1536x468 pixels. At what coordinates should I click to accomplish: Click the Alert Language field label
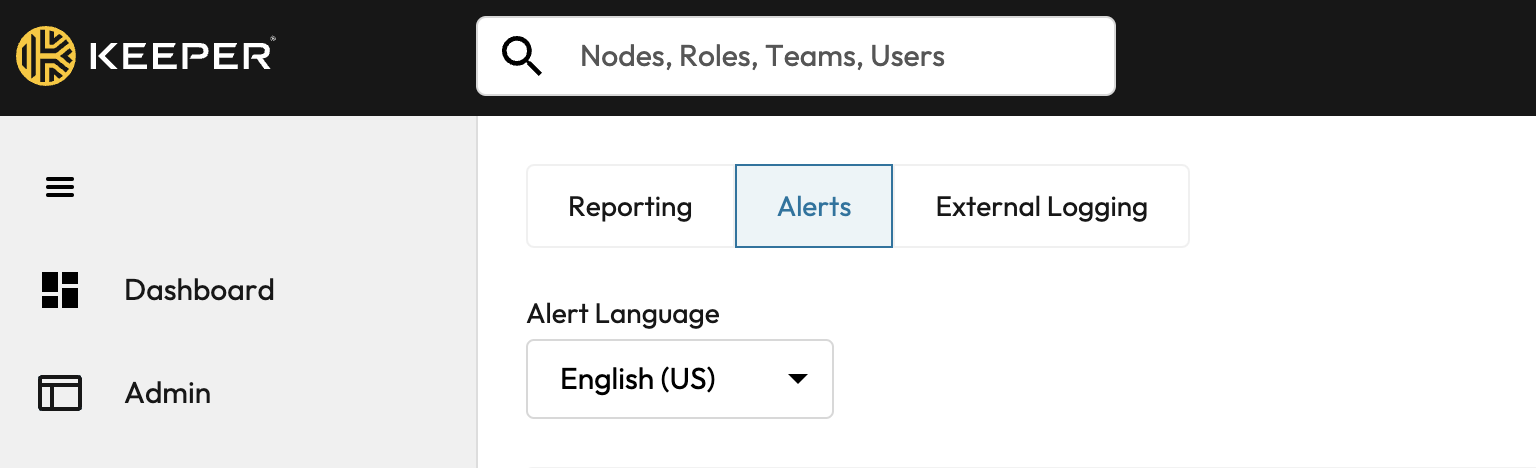pos(622,314)
